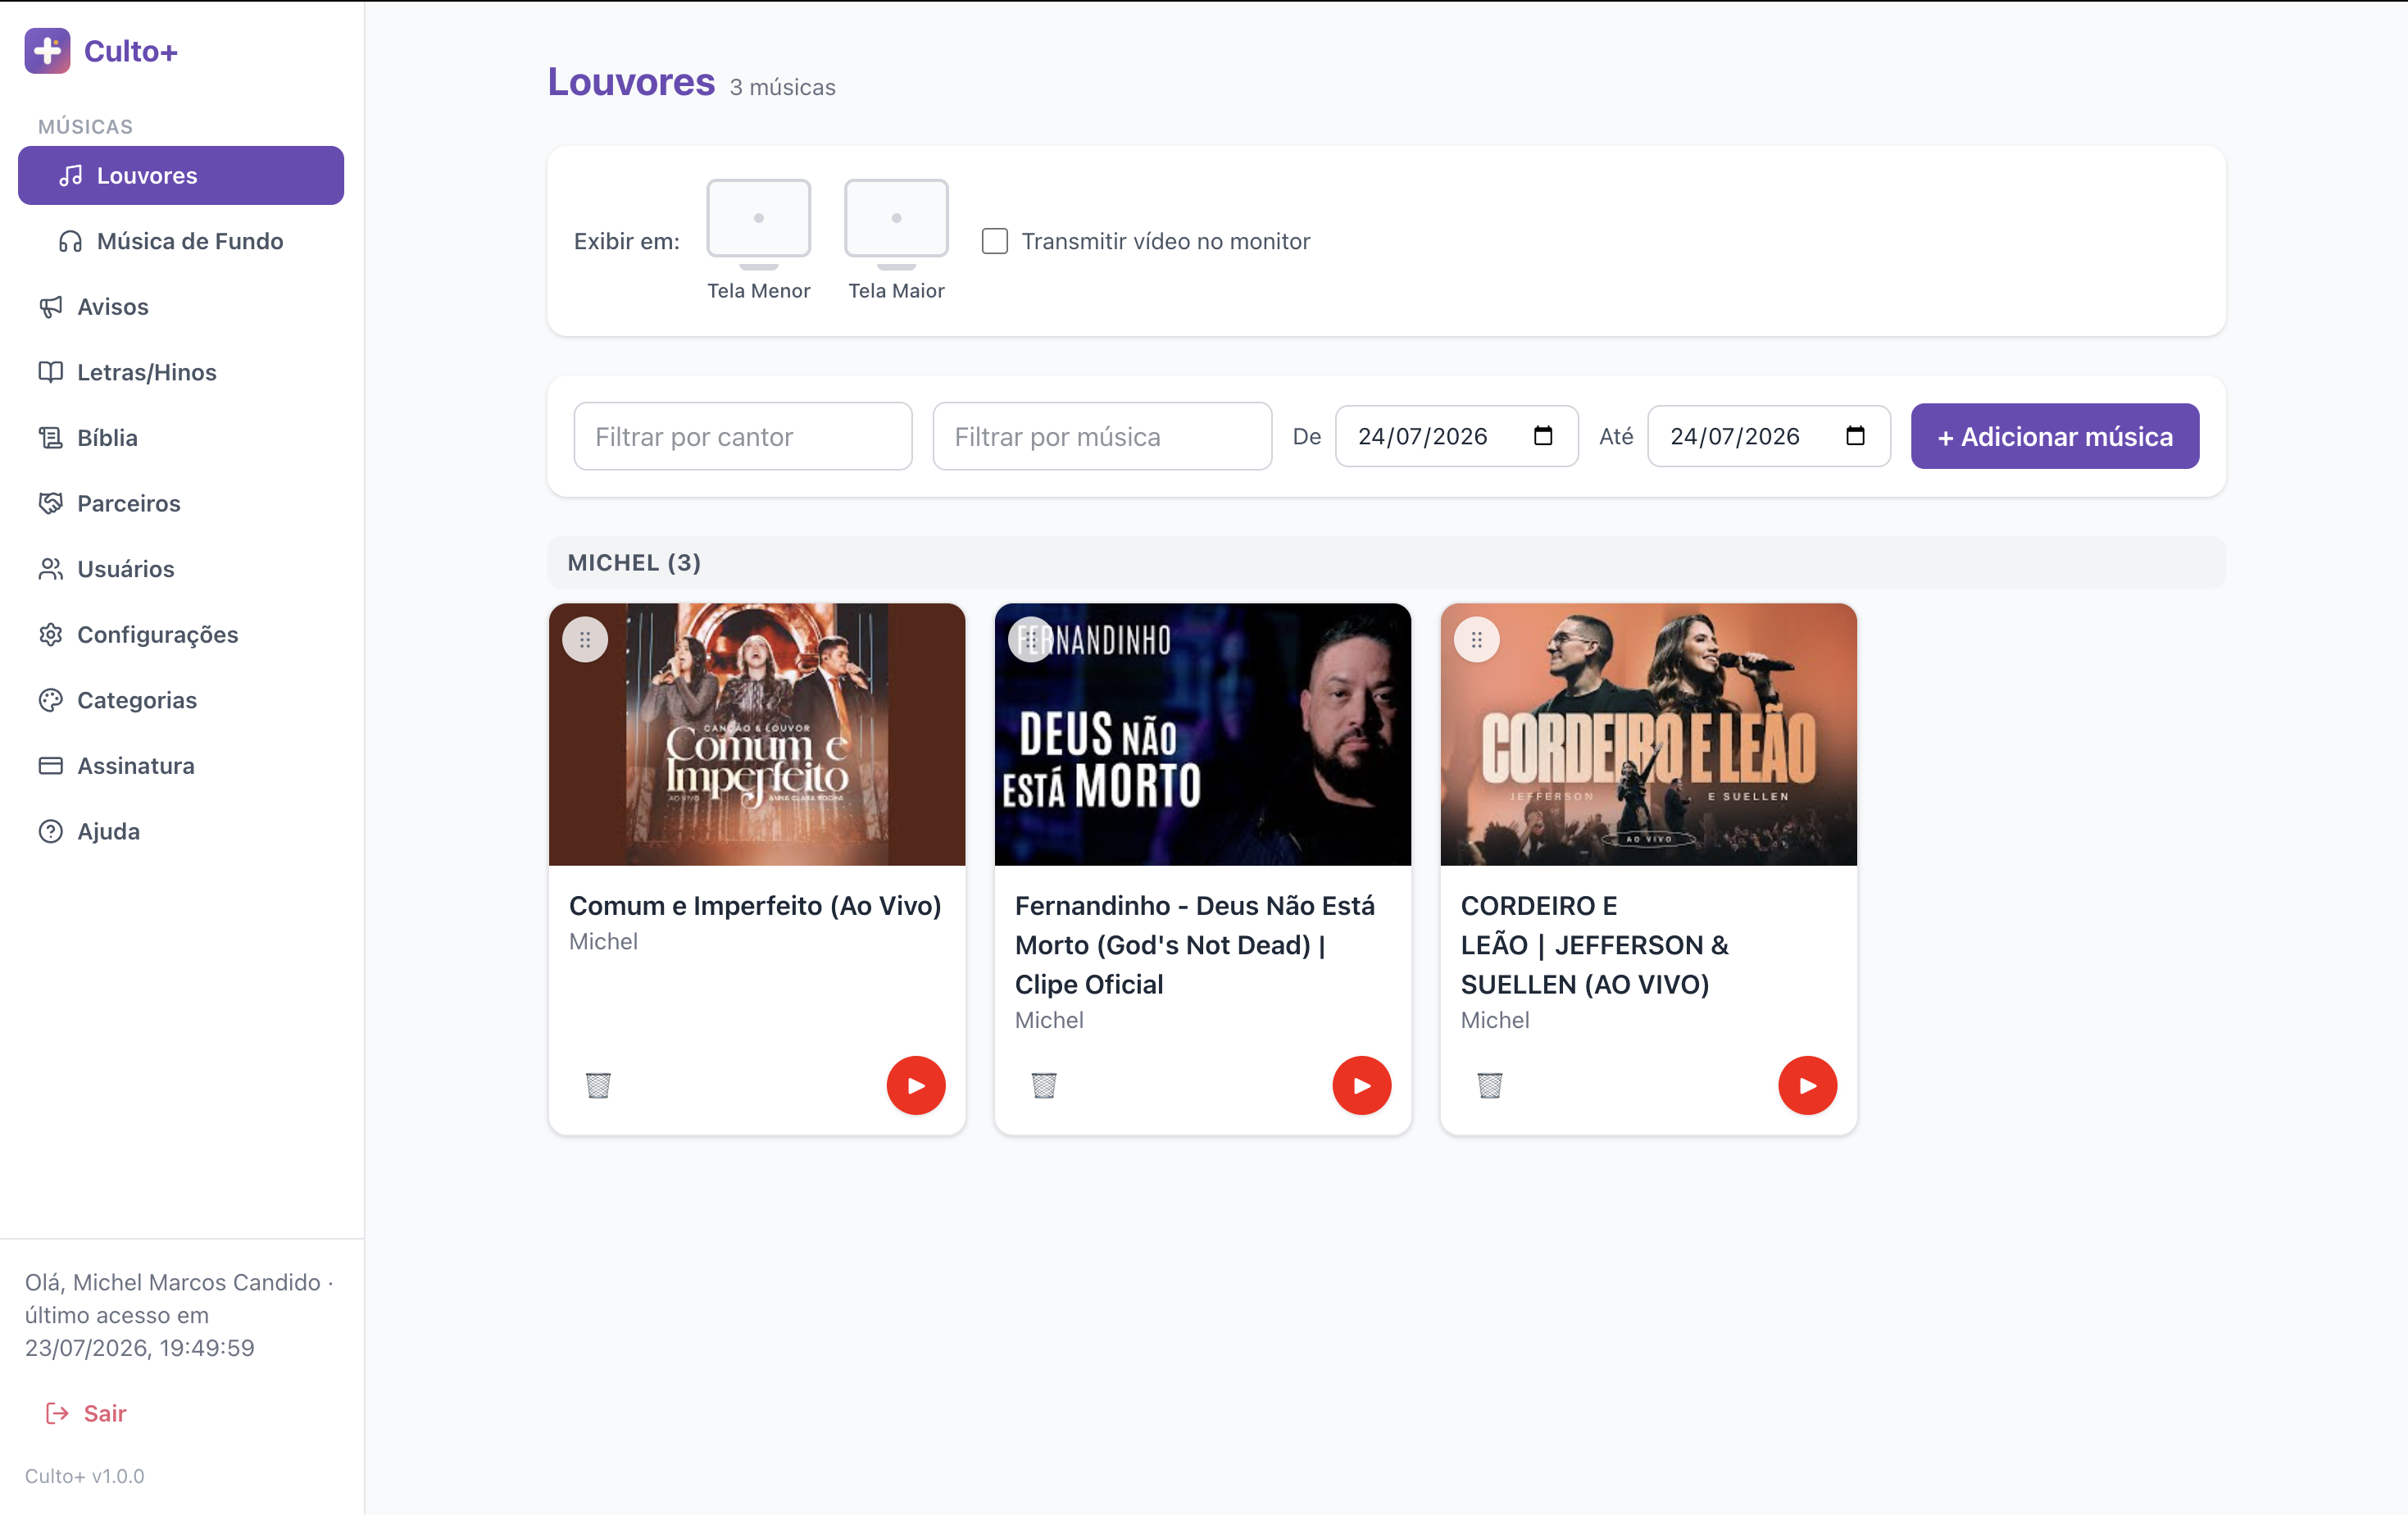Click the último acesso greeting text

(x=178, y=1315)
